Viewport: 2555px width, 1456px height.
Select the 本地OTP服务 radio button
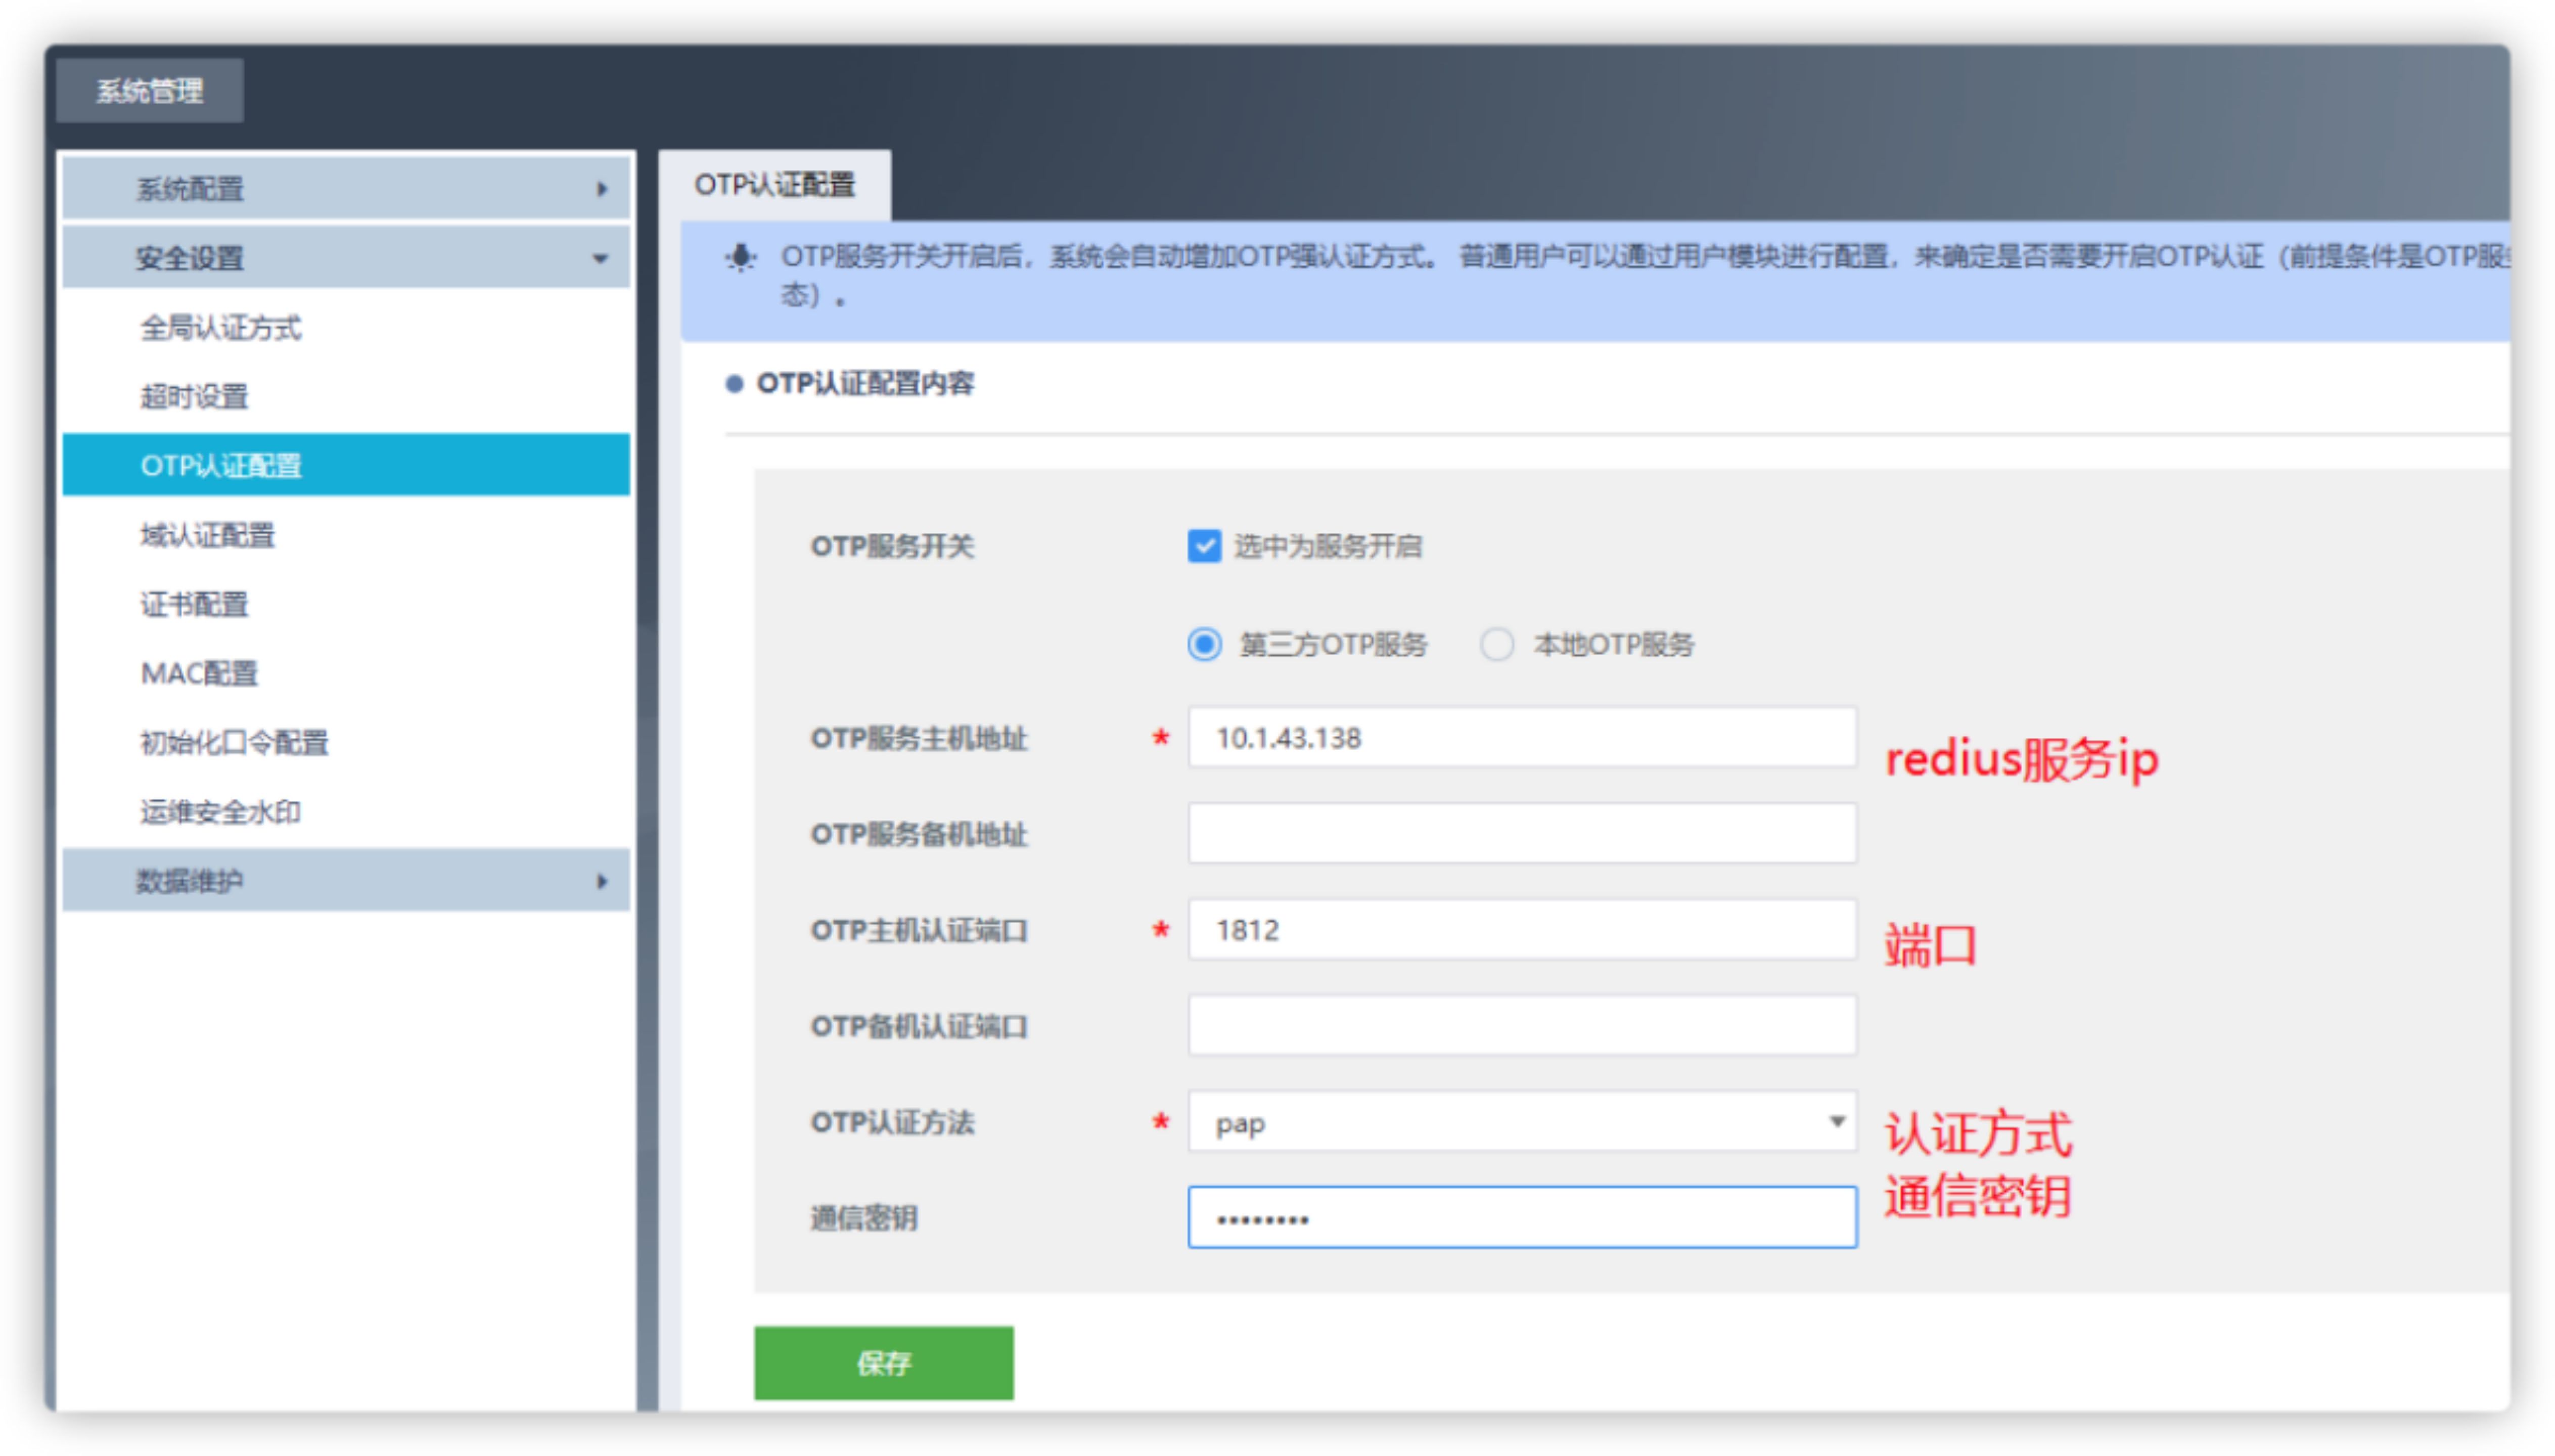(1497, 645)
